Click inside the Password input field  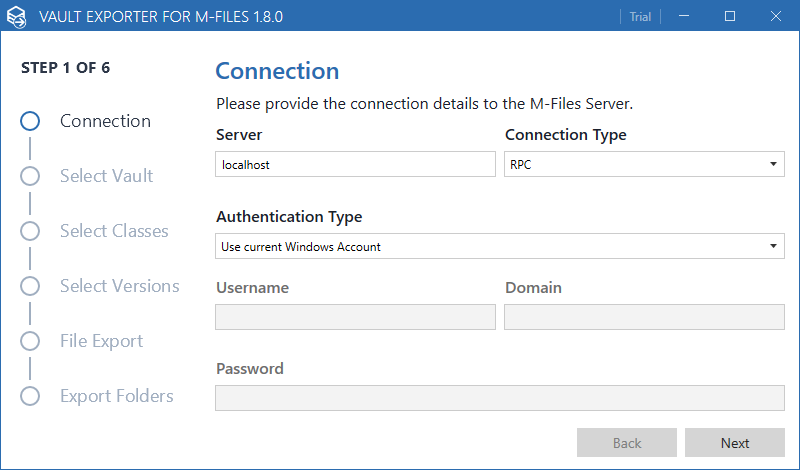[x=499, y=398]
